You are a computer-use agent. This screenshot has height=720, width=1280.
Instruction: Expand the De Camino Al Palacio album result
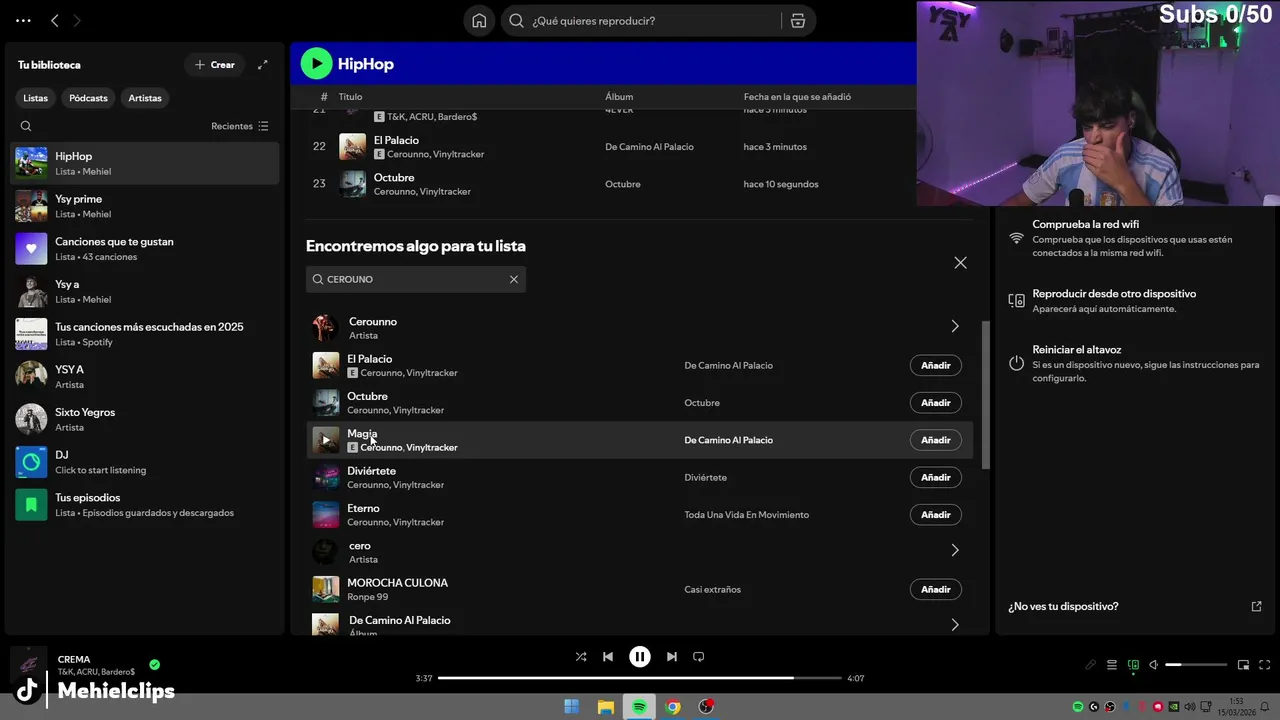click(x=955, y=625)
